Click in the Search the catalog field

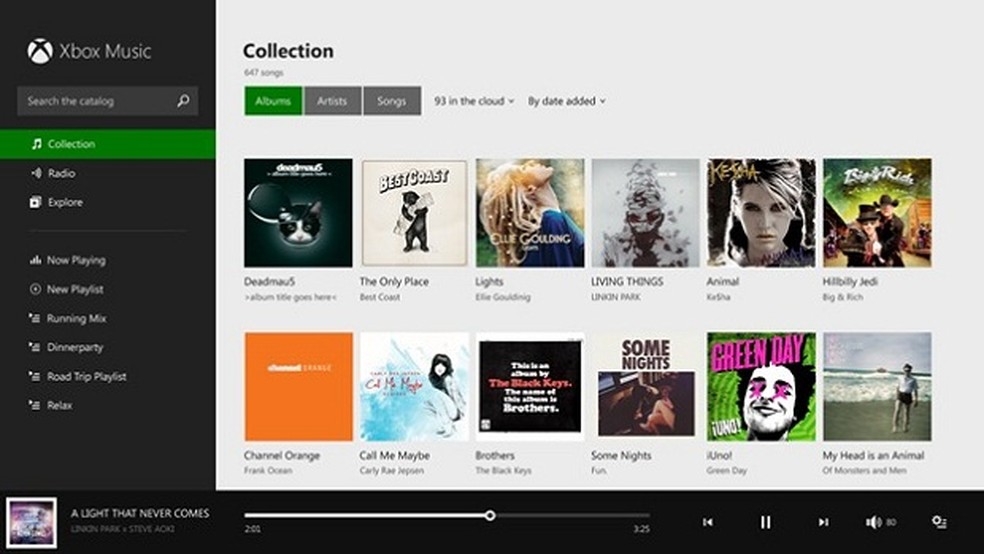coord(107,101)
